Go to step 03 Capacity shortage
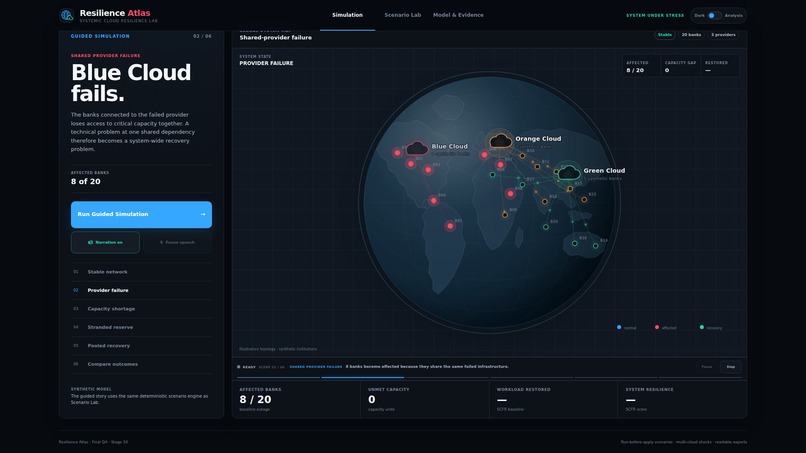Image resolution: width=806 pixels, height=453 pixels. [x=141, y=309]
